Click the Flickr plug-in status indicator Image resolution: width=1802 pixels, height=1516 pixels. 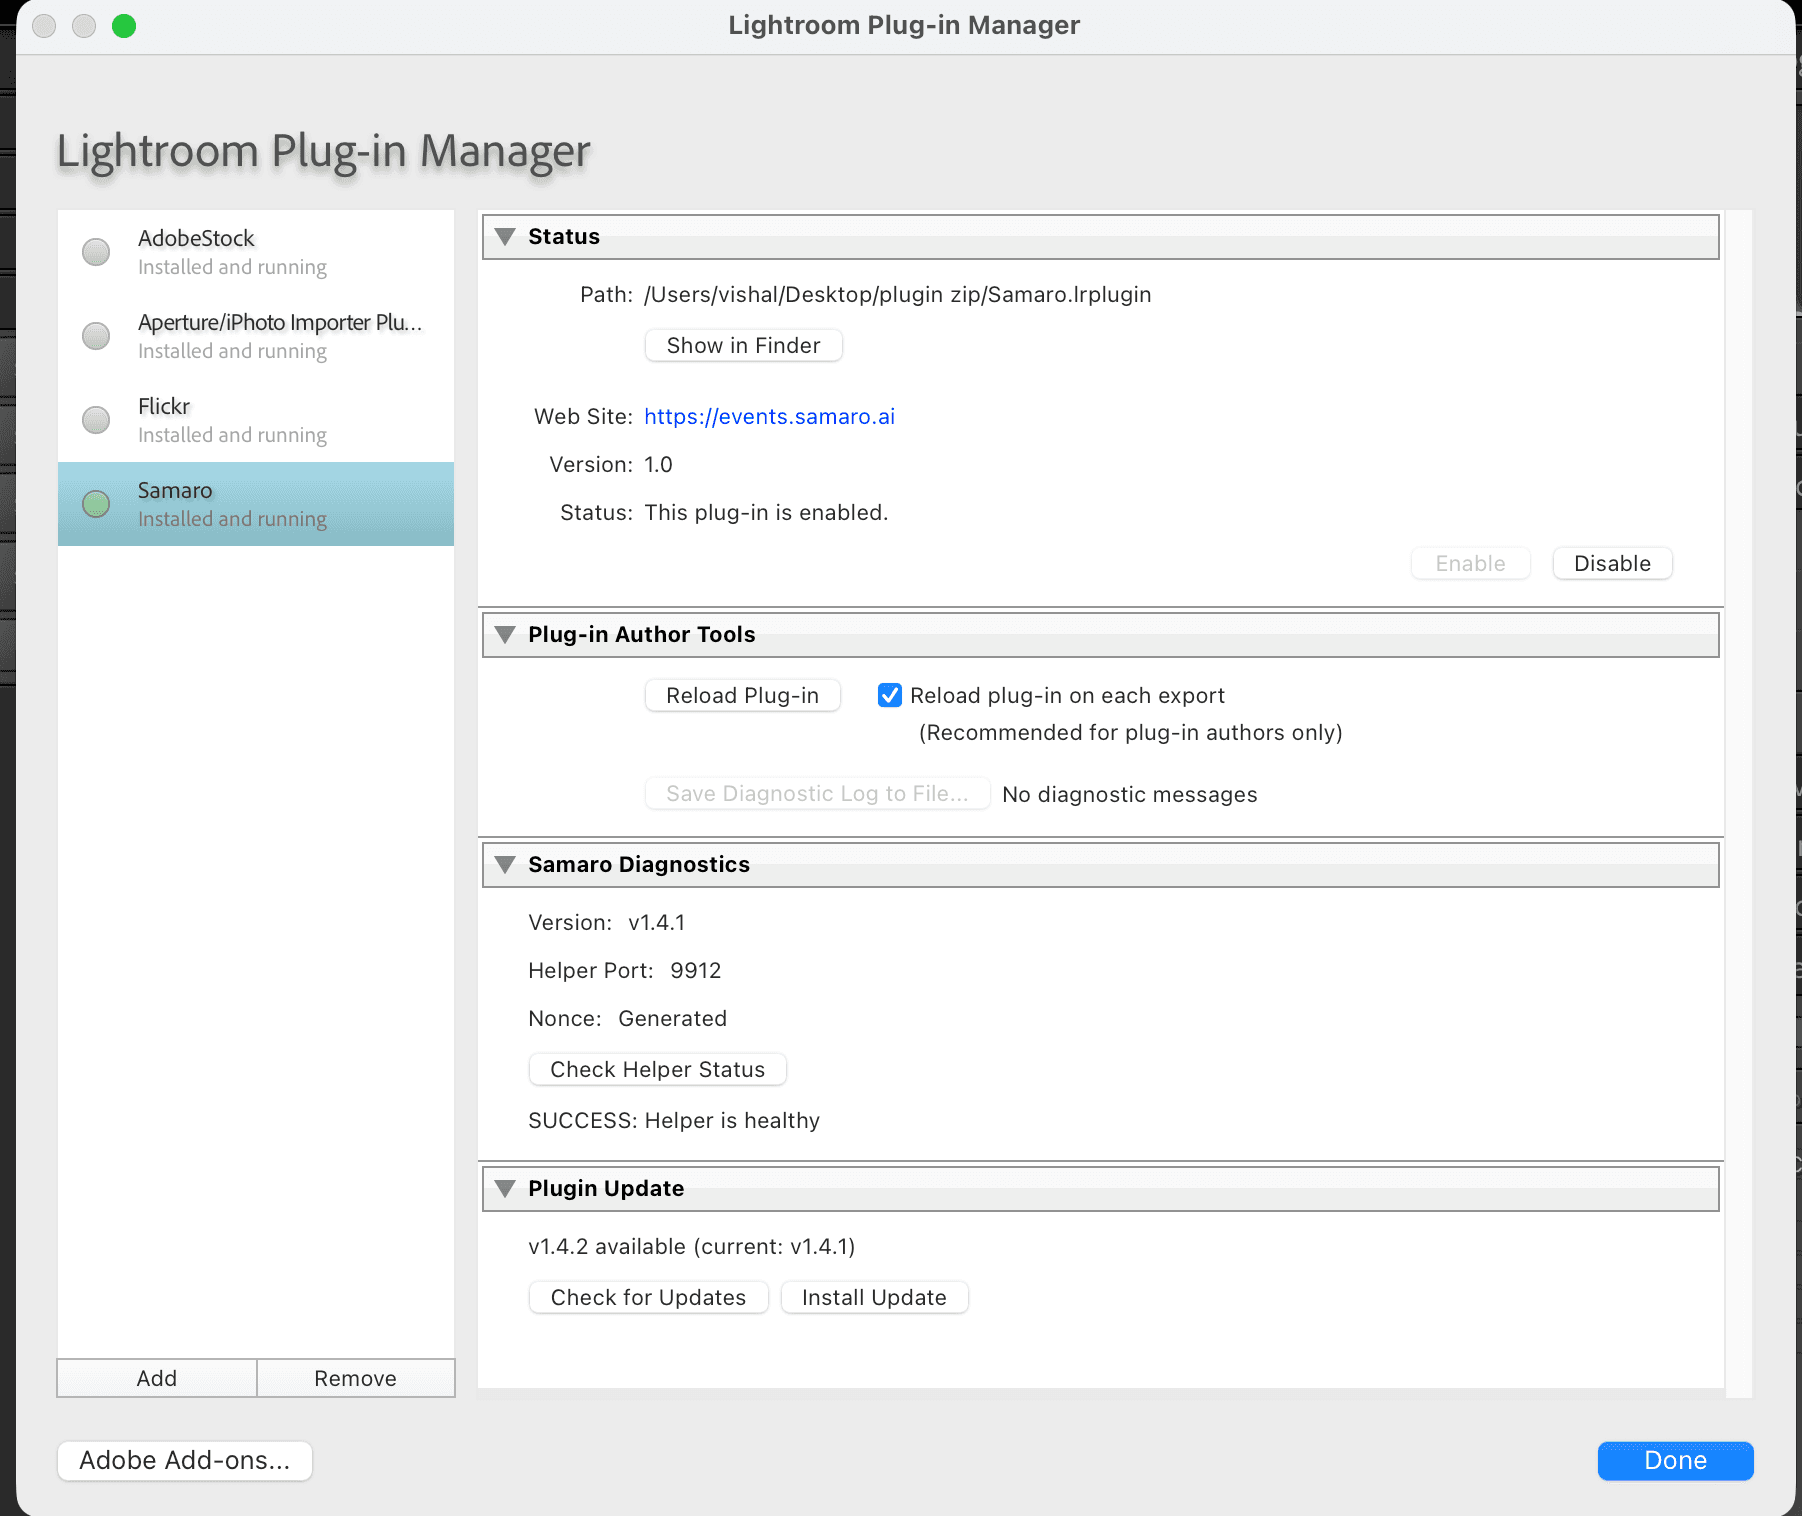(96, 420)
